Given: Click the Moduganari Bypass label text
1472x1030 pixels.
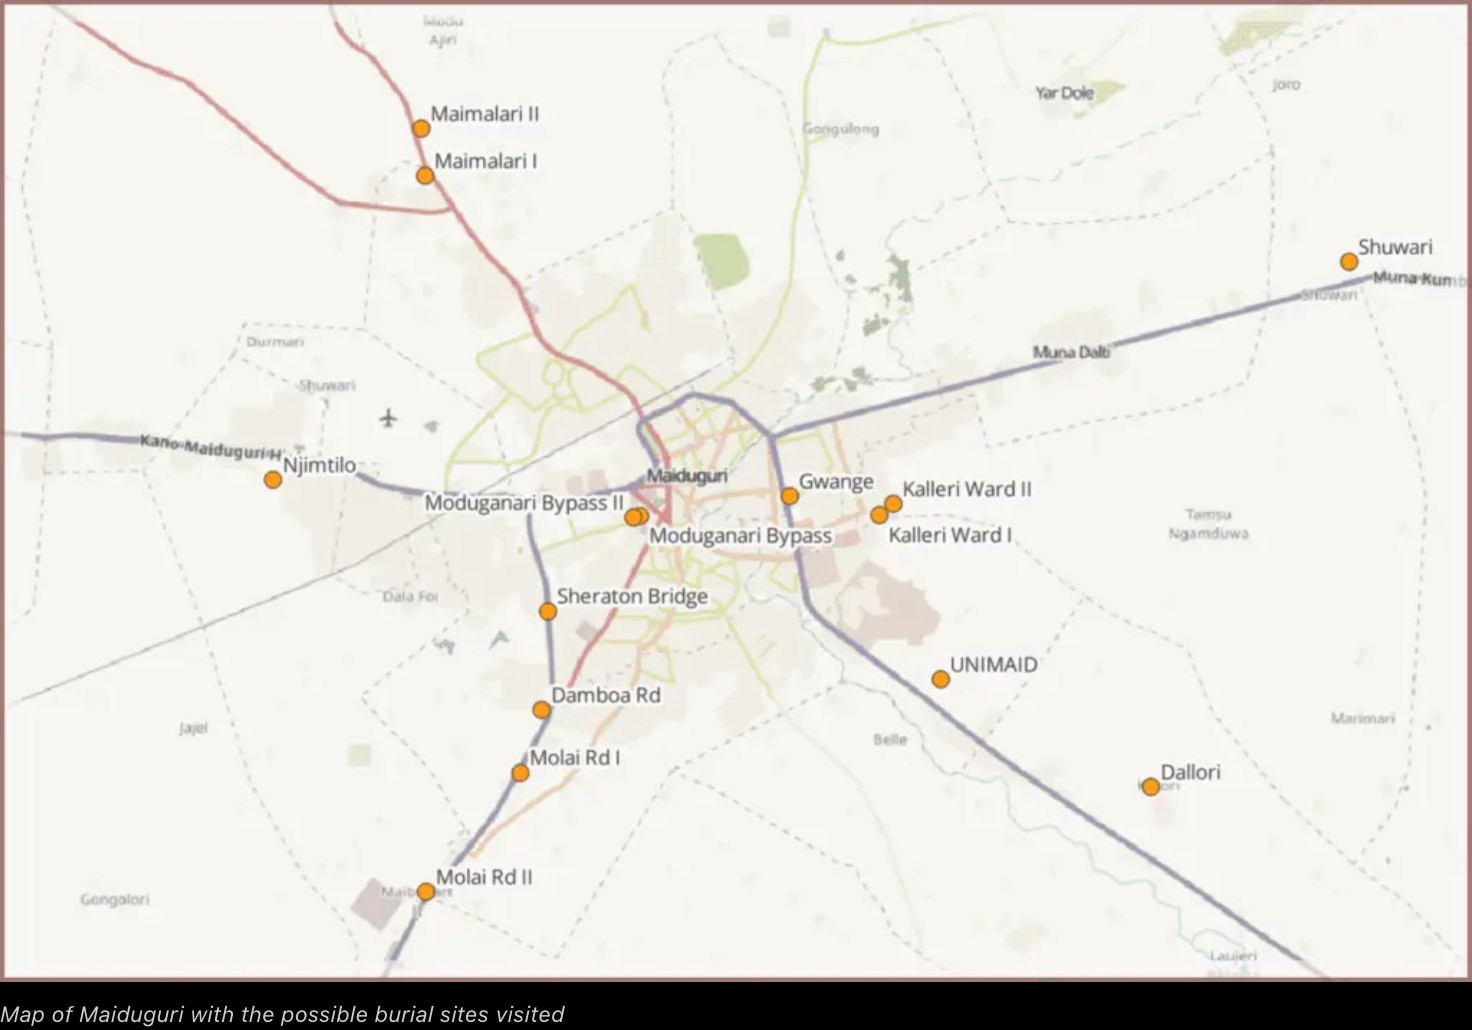Looking at the screenshot, I should [741, 535].
